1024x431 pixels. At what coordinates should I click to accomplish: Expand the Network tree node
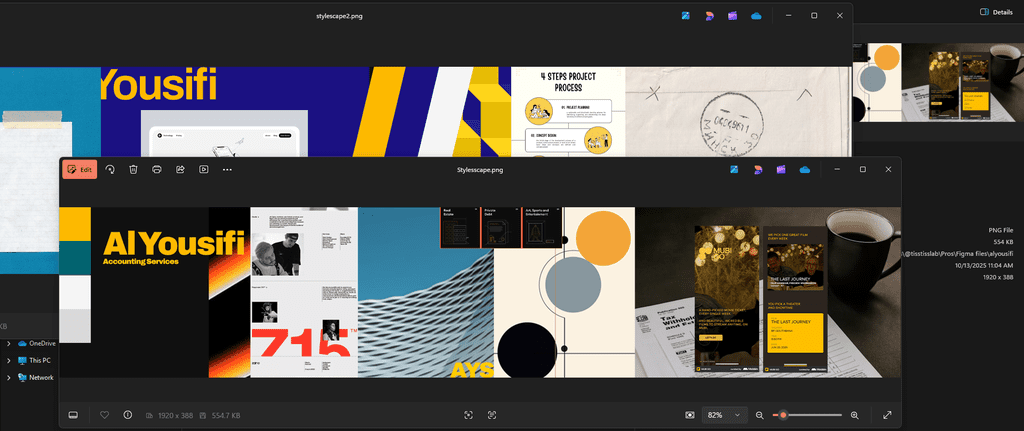pyautogui.click(x=9, y=377)
